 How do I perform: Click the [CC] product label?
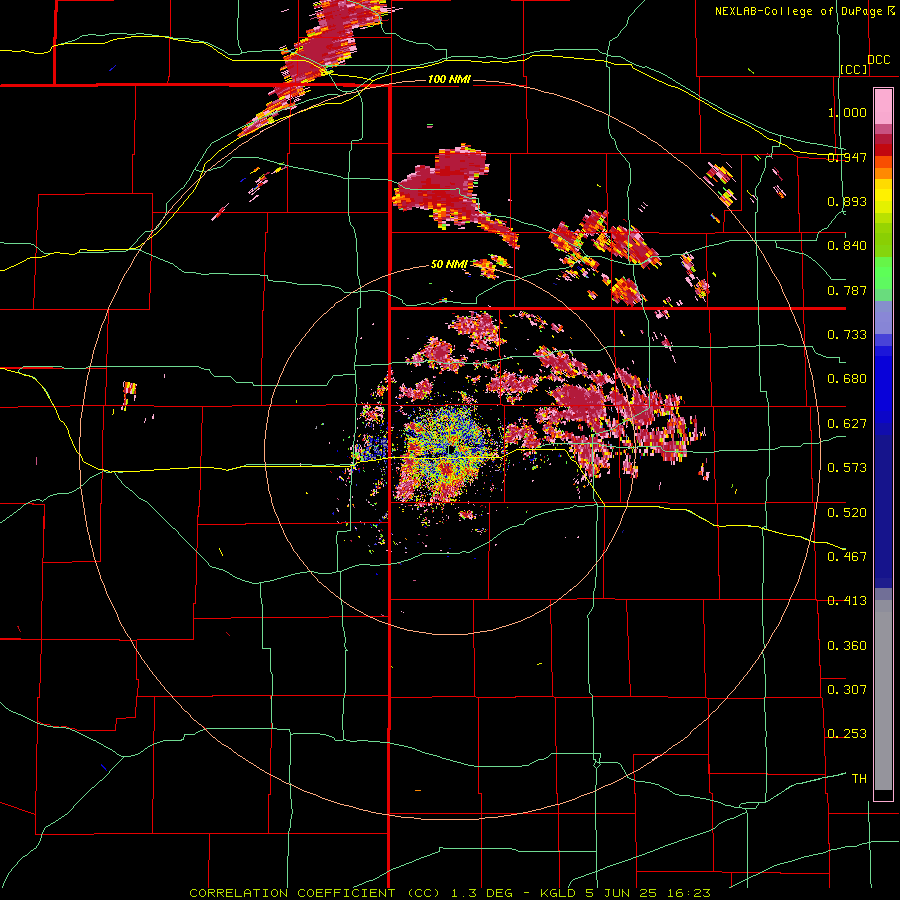[x=854, y=69]
